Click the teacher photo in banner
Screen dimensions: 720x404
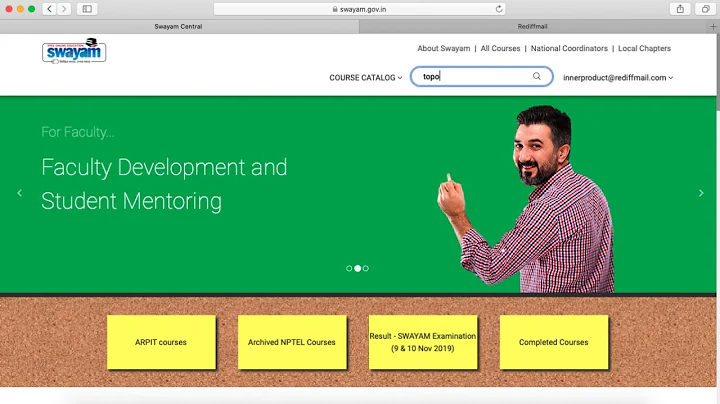click(526, 199)
